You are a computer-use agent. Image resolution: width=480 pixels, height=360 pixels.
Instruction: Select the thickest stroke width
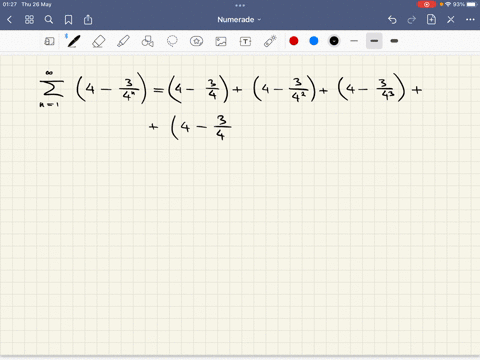click(x=394, y=41)
